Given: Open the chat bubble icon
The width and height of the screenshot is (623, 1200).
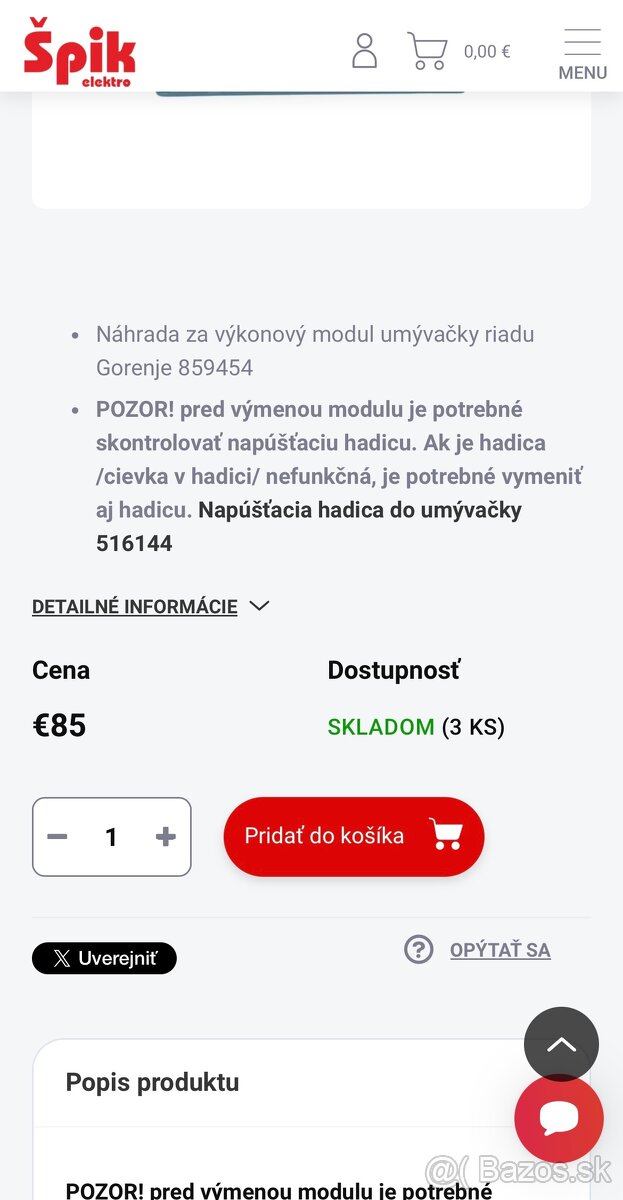Looking at the screenshot, I should click(x=559, y=1118).
